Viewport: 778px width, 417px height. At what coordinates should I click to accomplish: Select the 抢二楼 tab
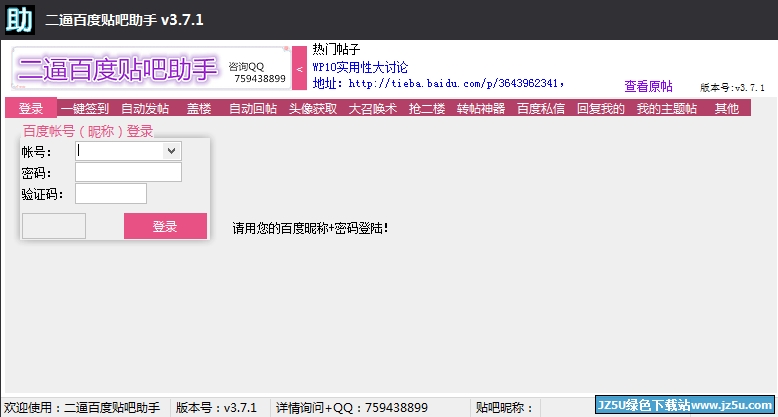click(x=427, y=108)
